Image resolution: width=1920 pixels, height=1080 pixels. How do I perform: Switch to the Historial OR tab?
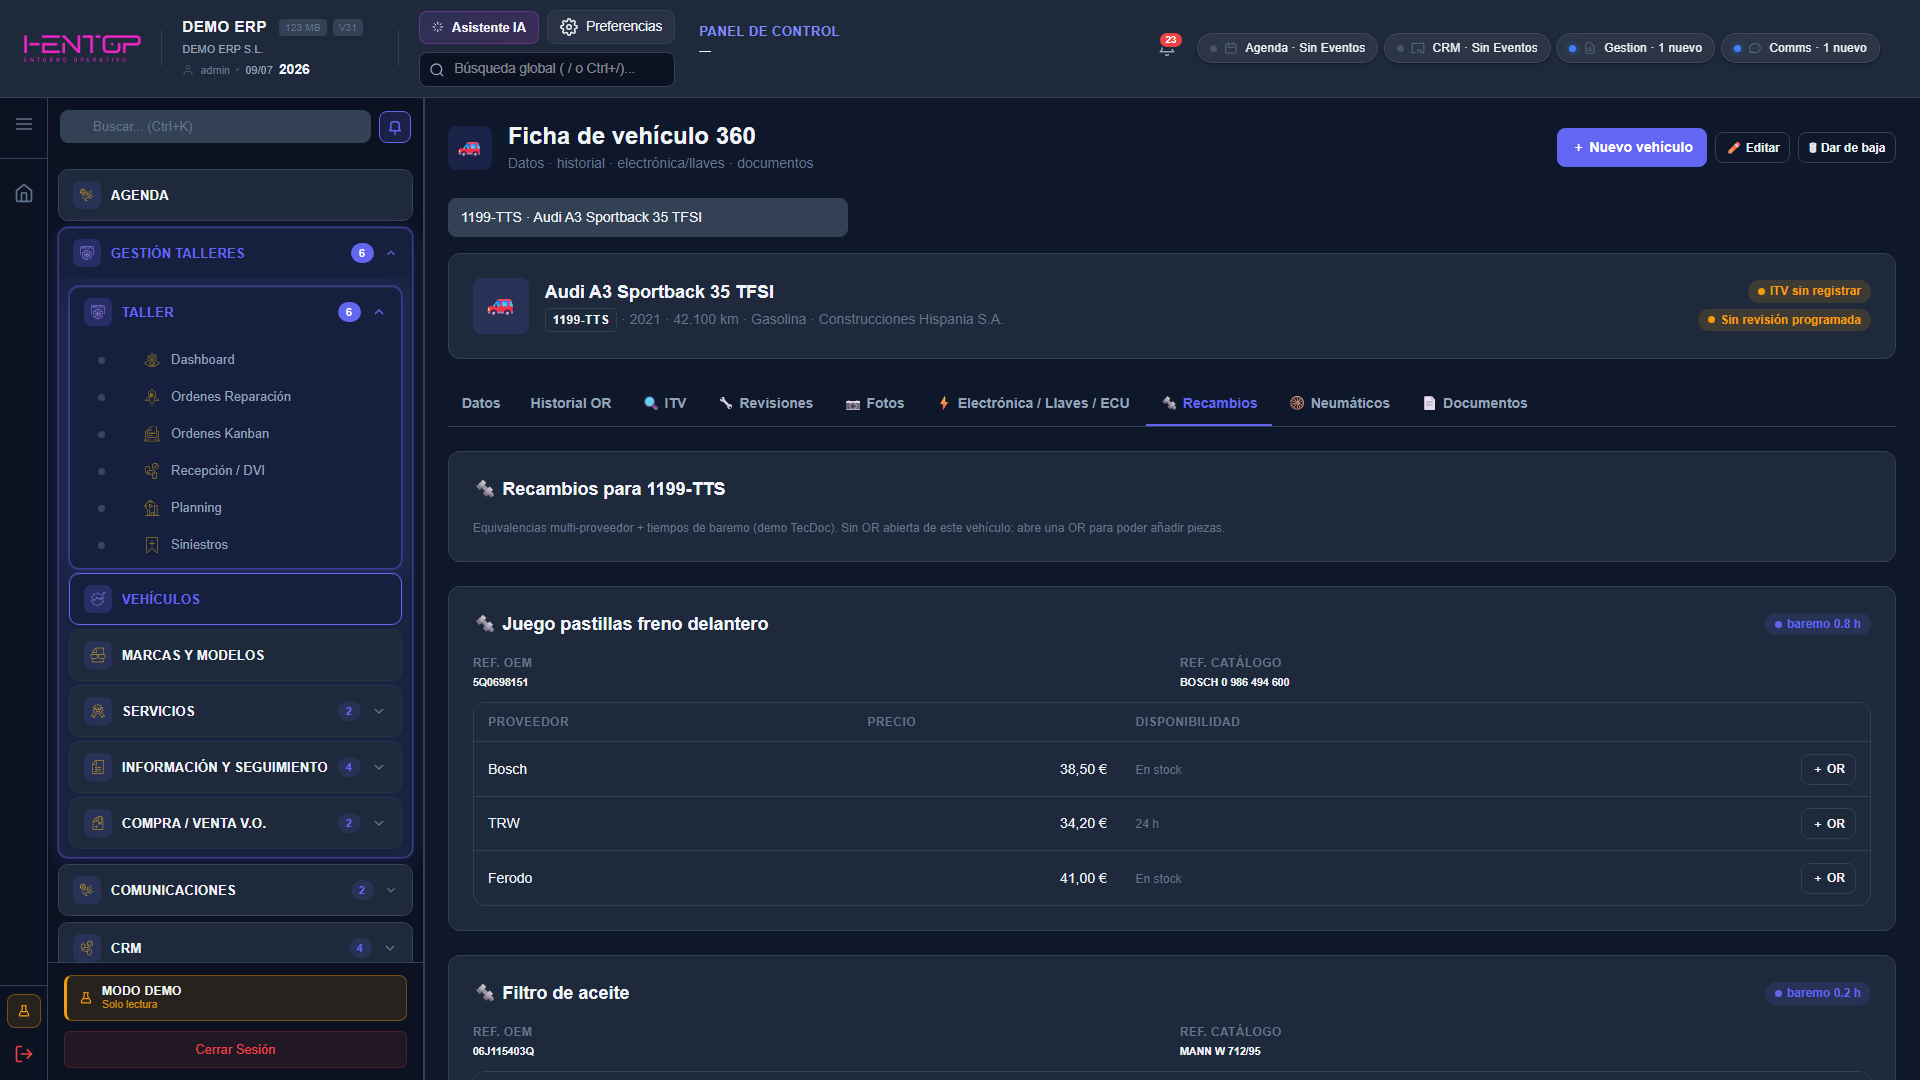click(570, 403)
